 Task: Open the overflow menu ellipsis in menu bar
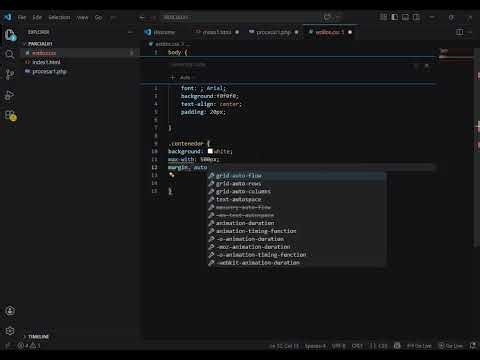pyautogui.click(x=113, y=17)
